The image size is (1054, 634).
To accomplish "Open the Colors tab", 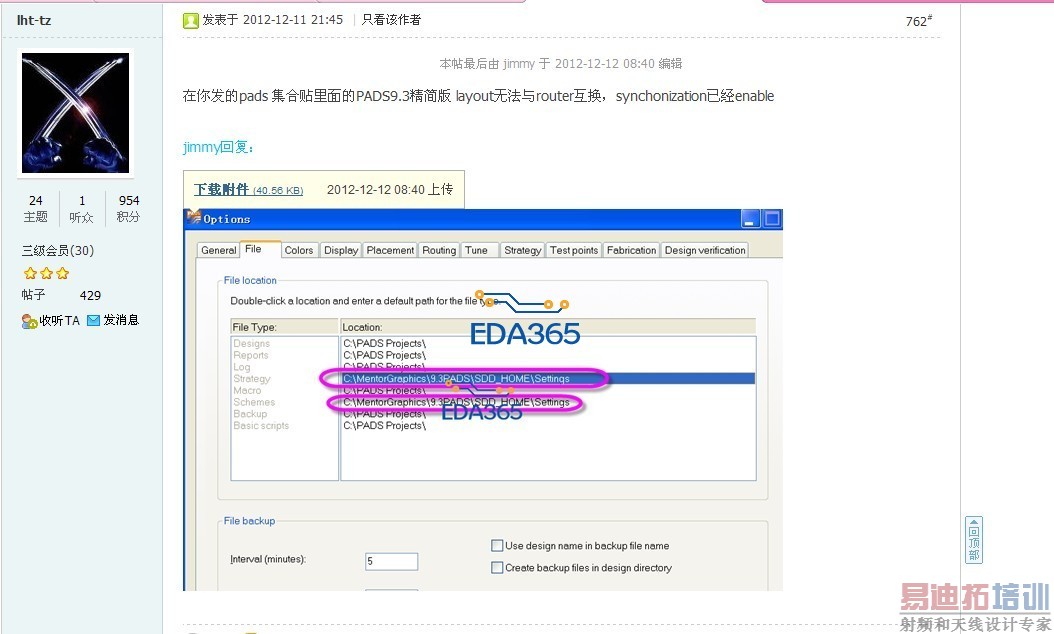I will coord(298,250).
